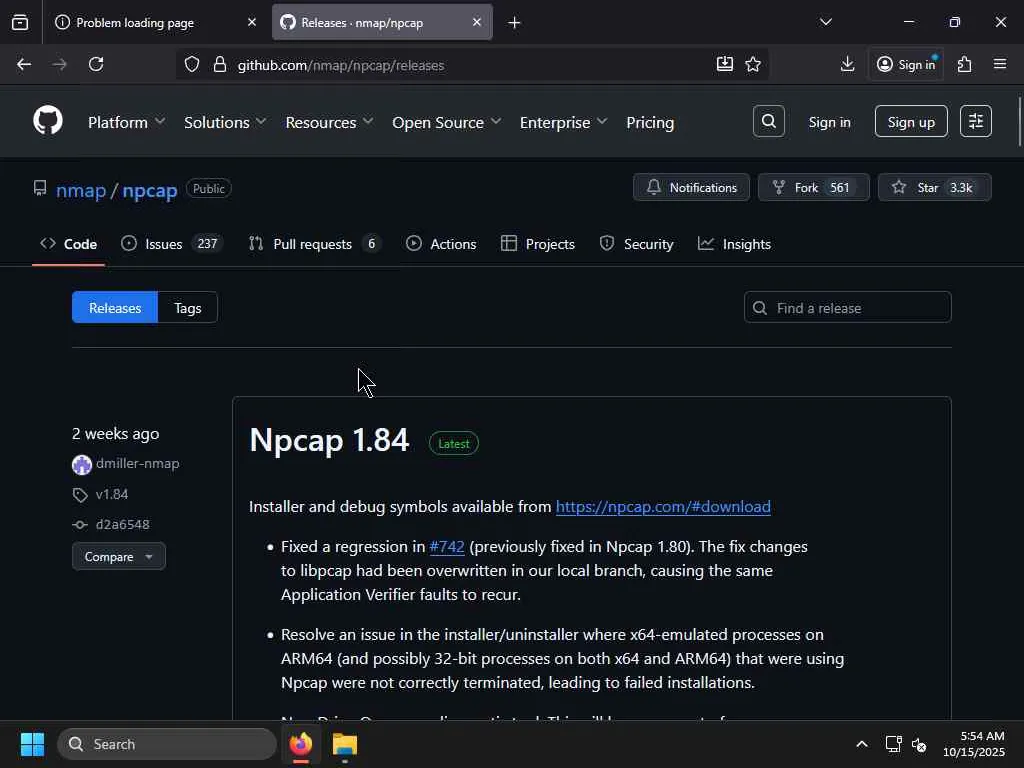Image resolution: width=1024 pixels, height=768 pixels.
Task: Close the Releases nmap/npcap tab
Action: 477,22
